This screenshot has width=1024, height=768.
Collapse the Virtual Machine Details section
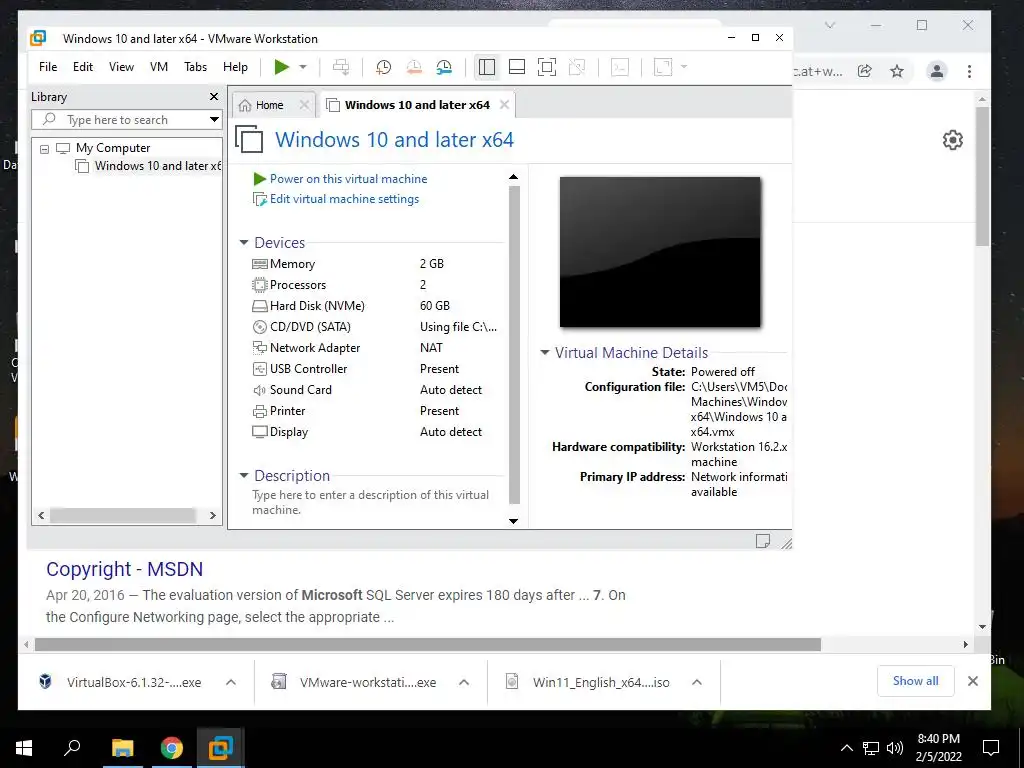545,353
